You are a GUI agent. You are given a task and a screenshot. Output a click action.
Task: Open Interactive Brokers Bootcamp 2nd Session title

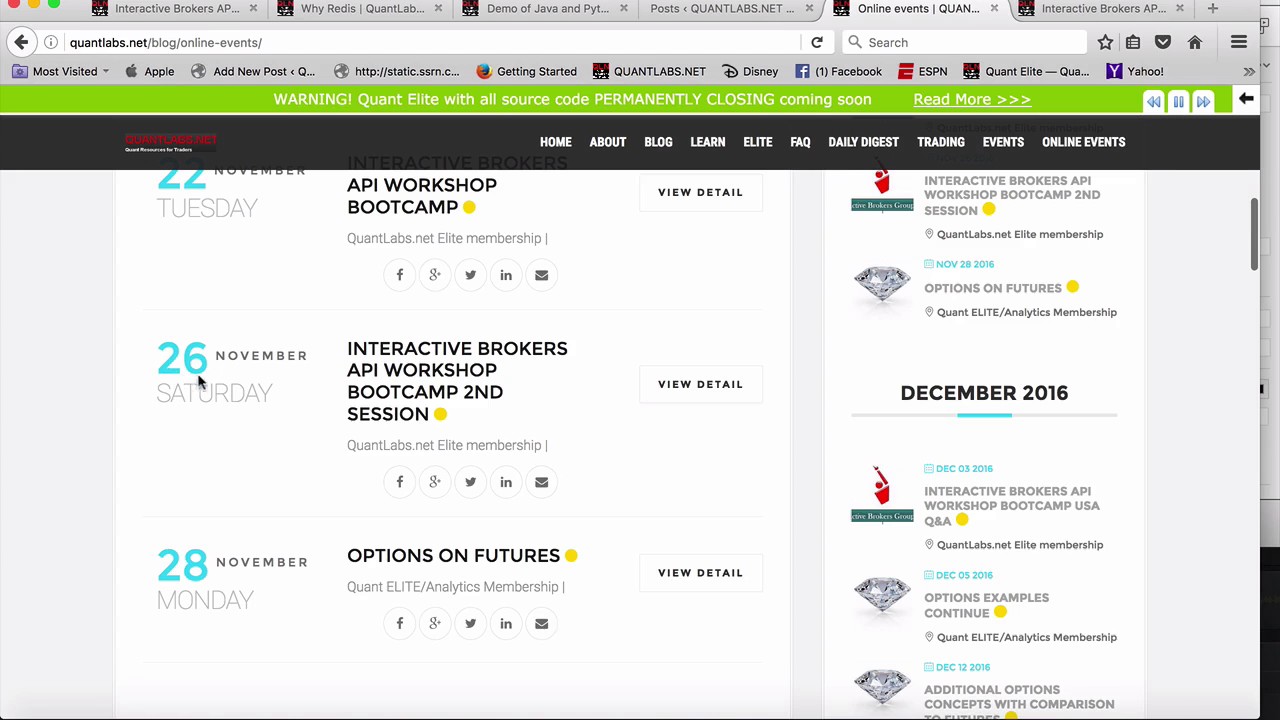[457, 381]
